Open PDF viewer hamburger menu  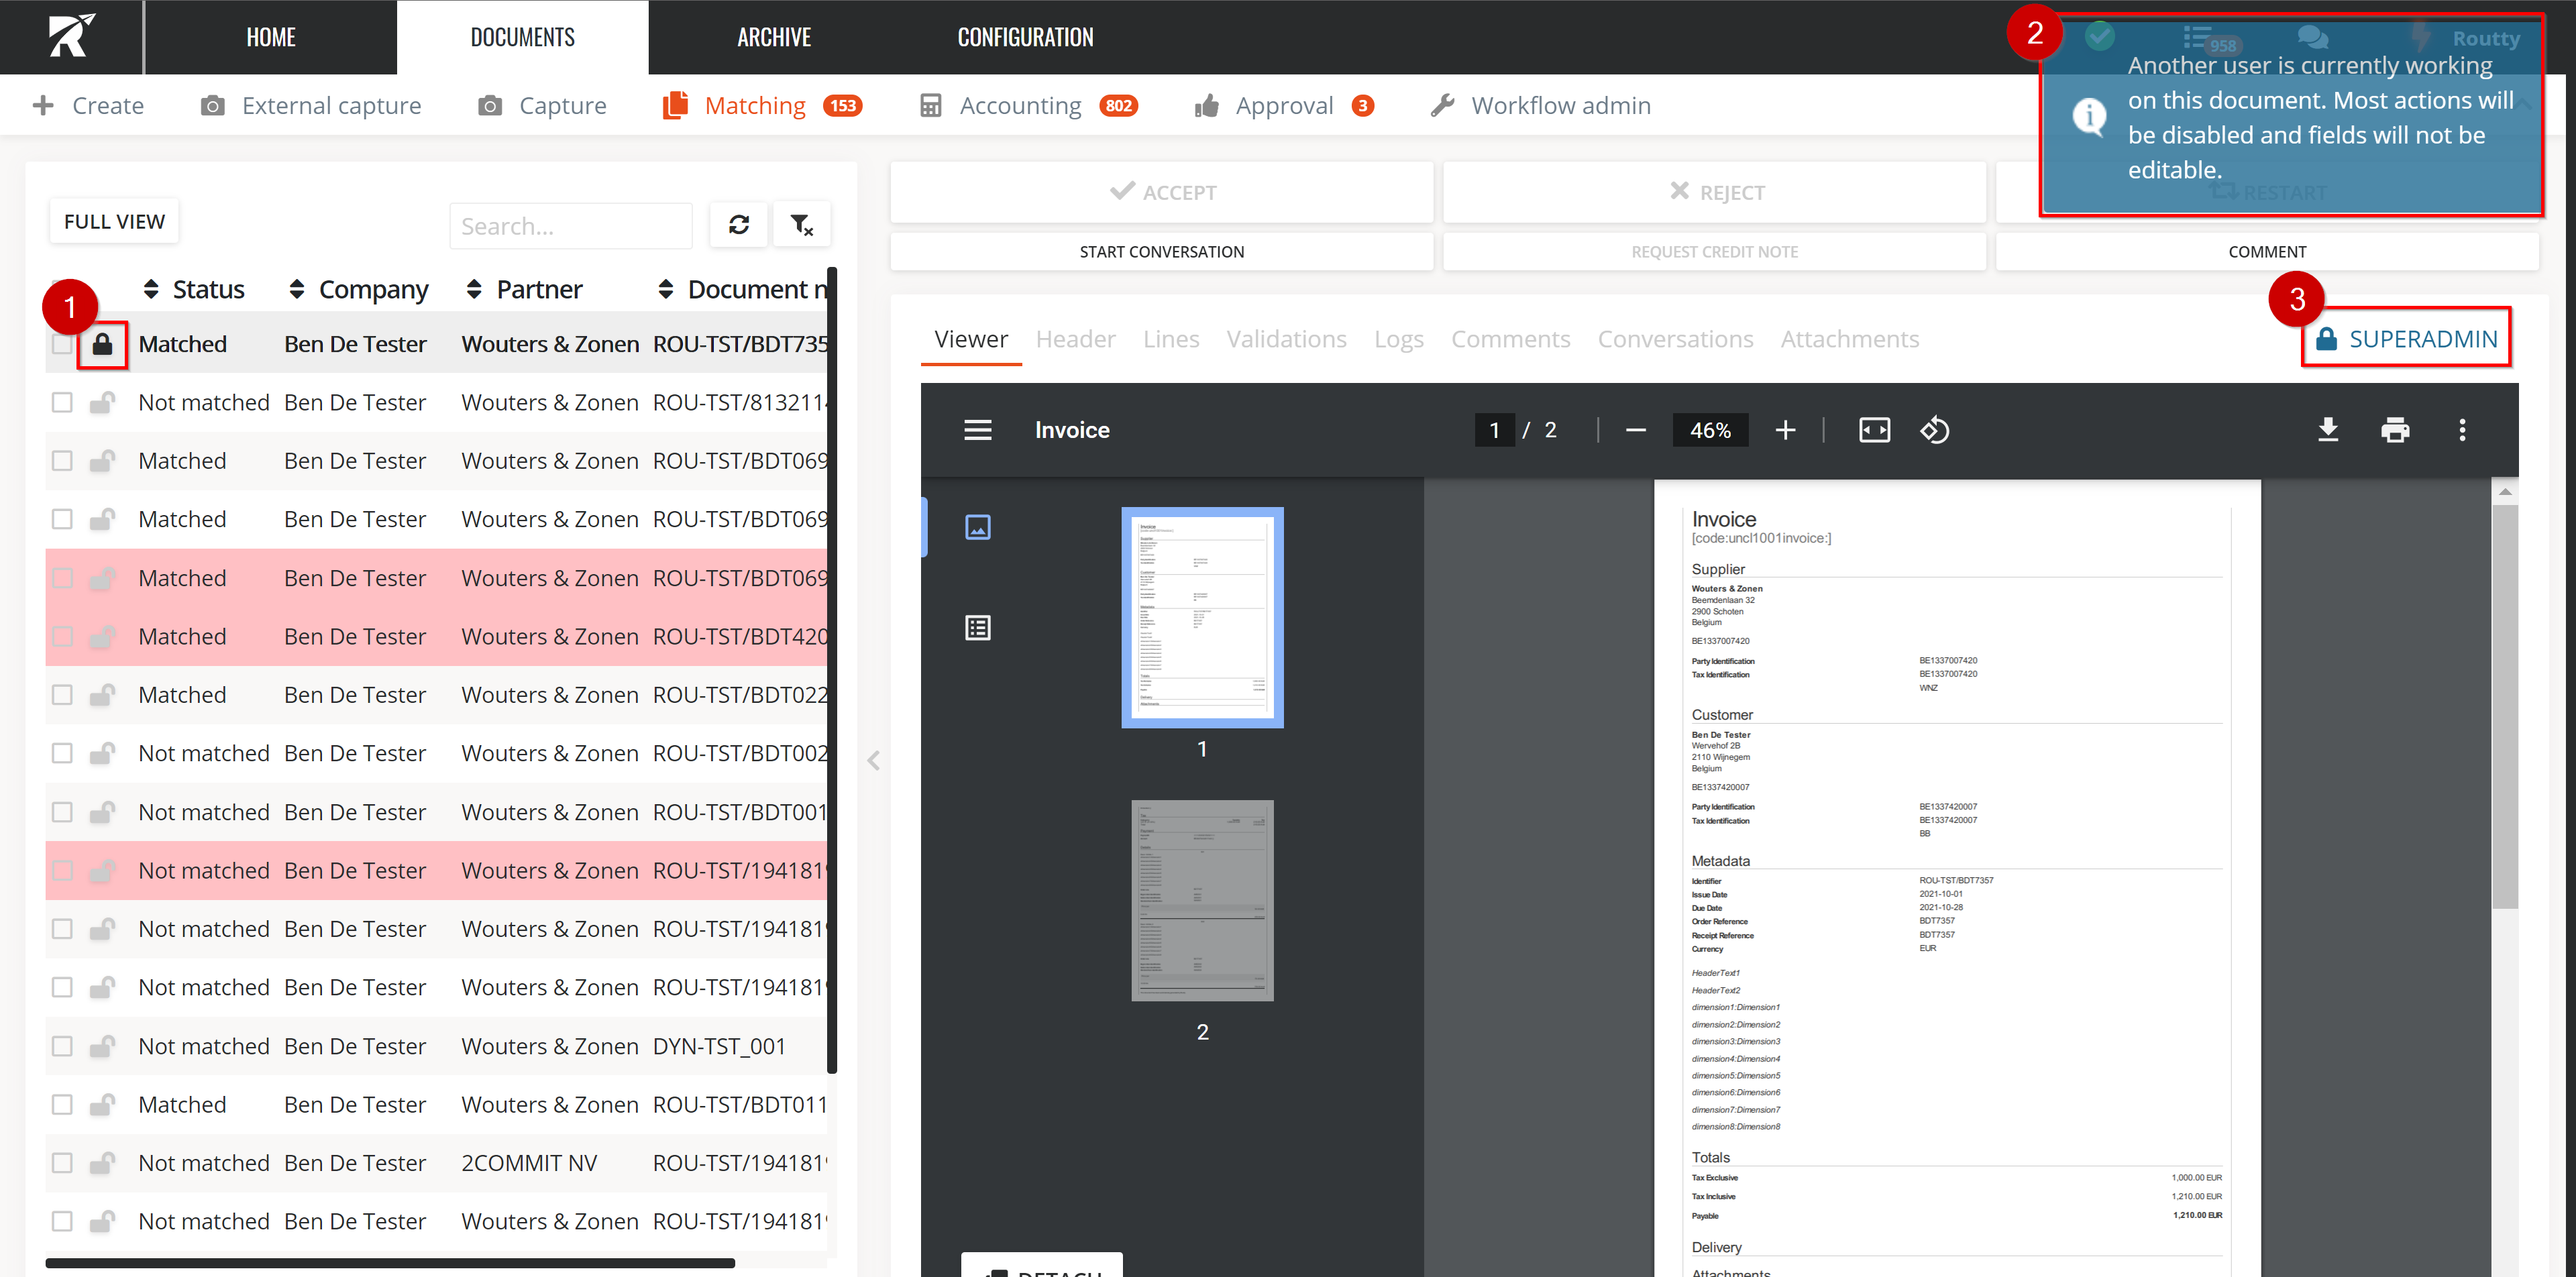click(x=977, y=430)
